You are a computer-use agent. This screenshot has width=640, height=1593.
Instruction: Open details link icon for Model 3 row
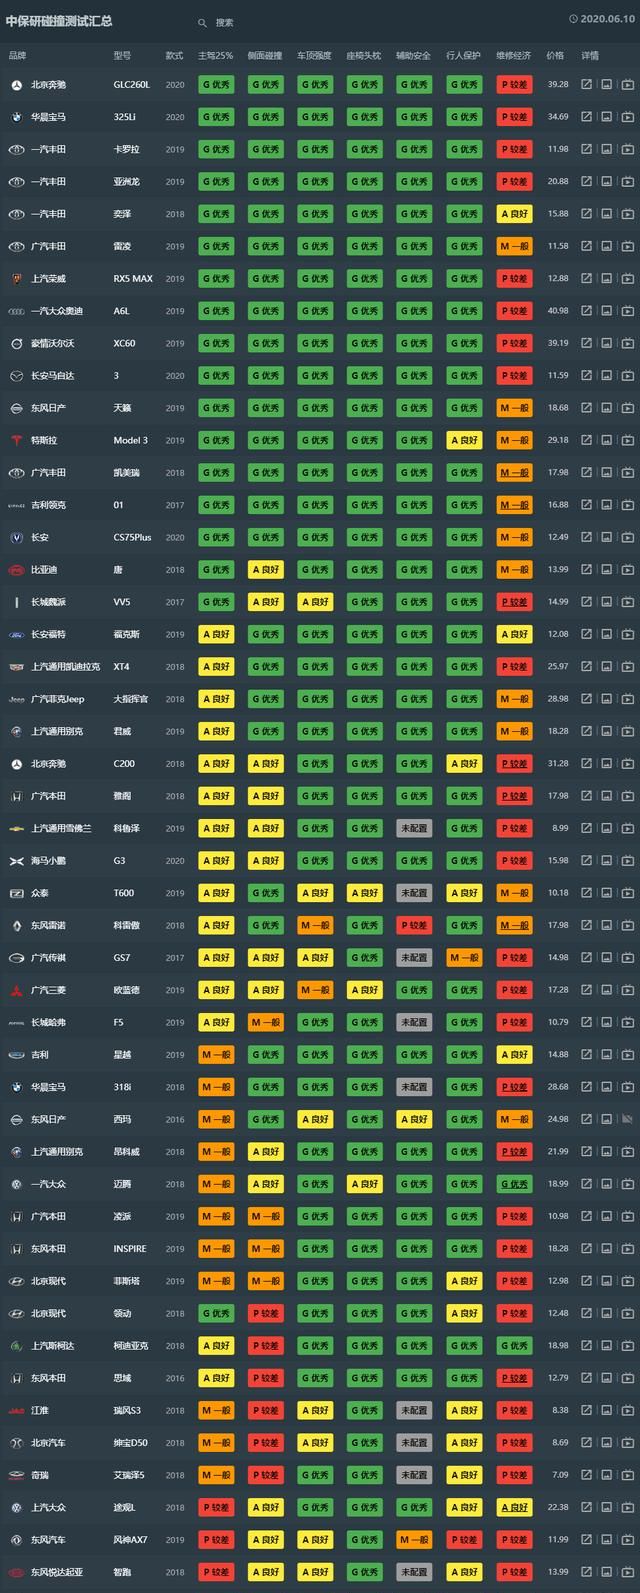coord(587,440)
